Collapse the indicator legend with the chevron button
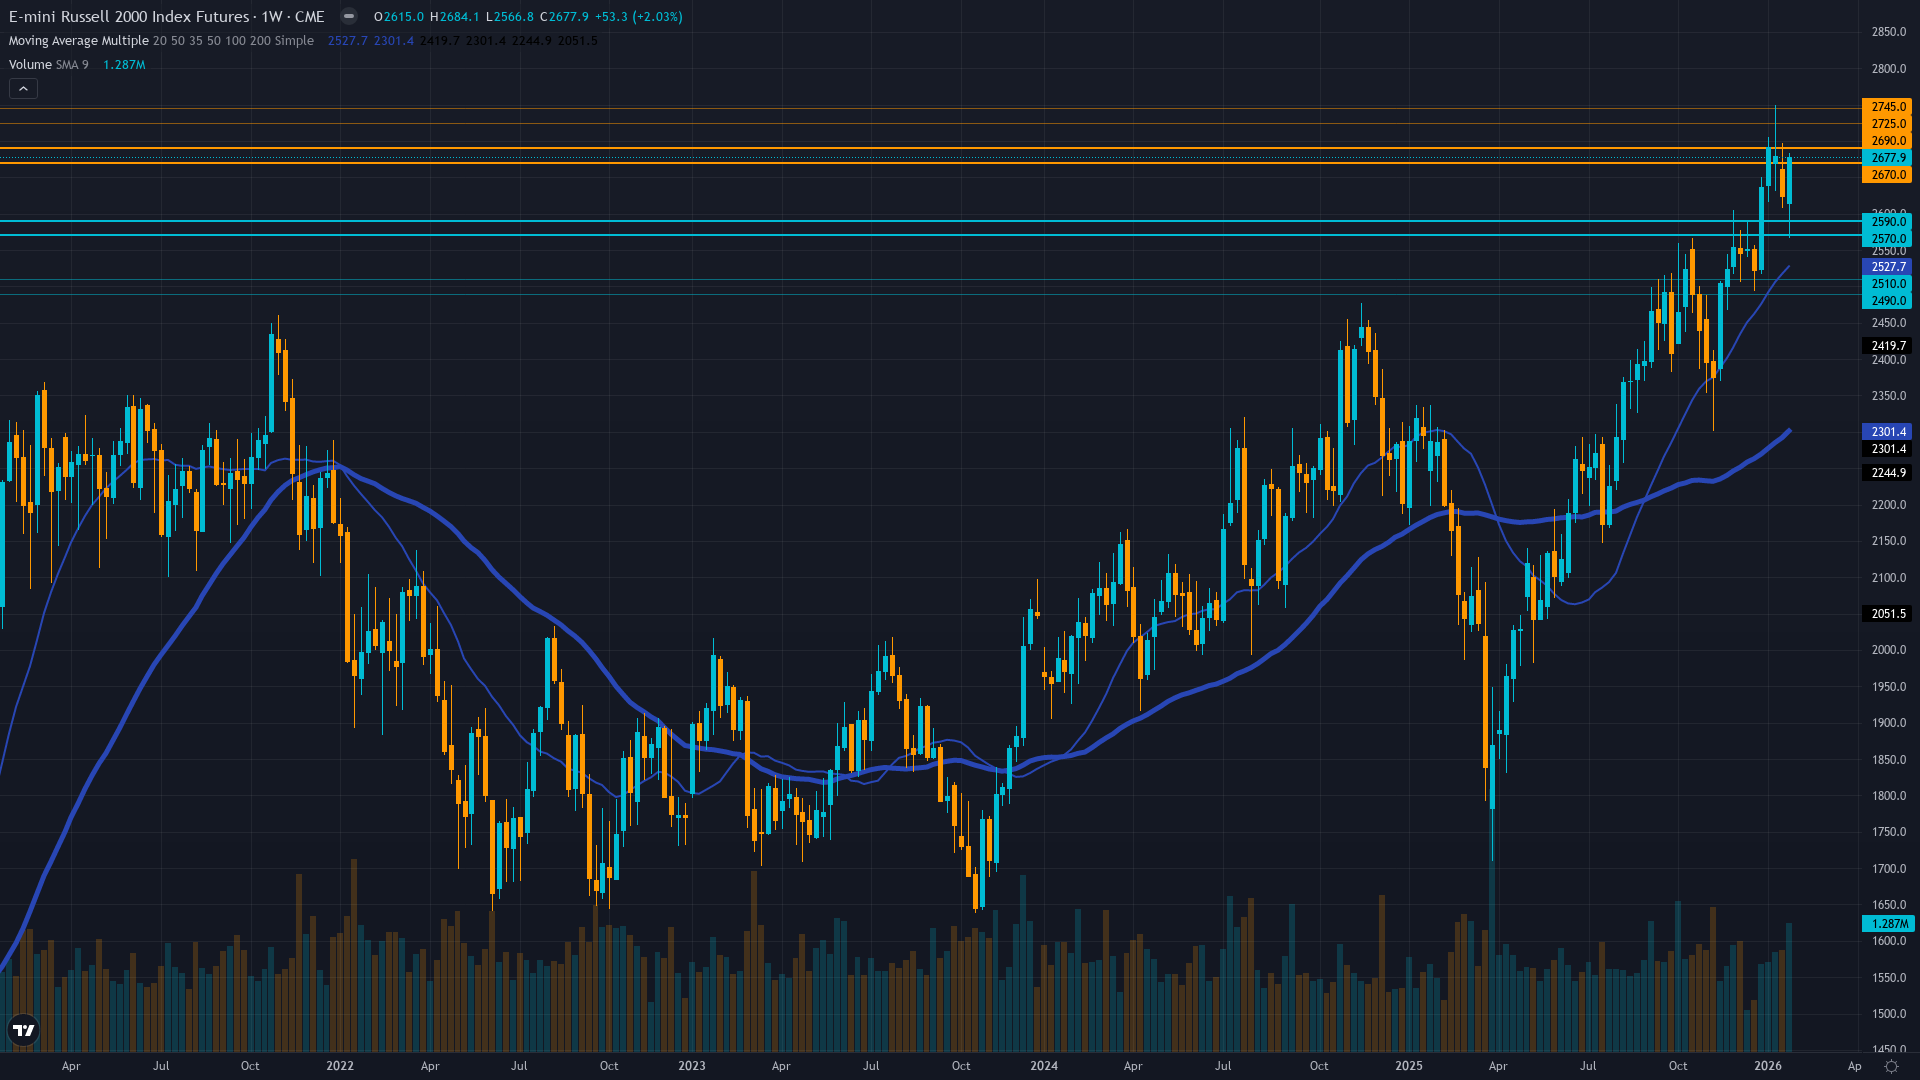Screen dimensions: 1920x1080 [x=23, y=89]
